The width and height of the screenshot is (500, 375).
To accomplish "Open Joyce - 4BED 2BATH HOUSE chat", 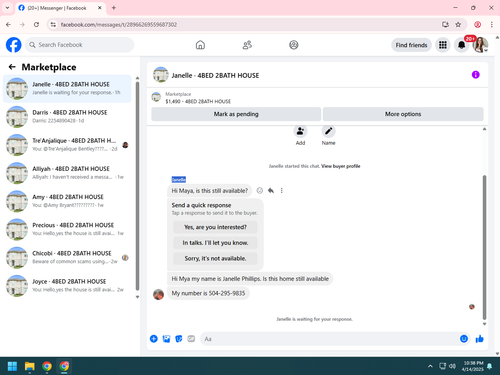I will tap(67, 286).
